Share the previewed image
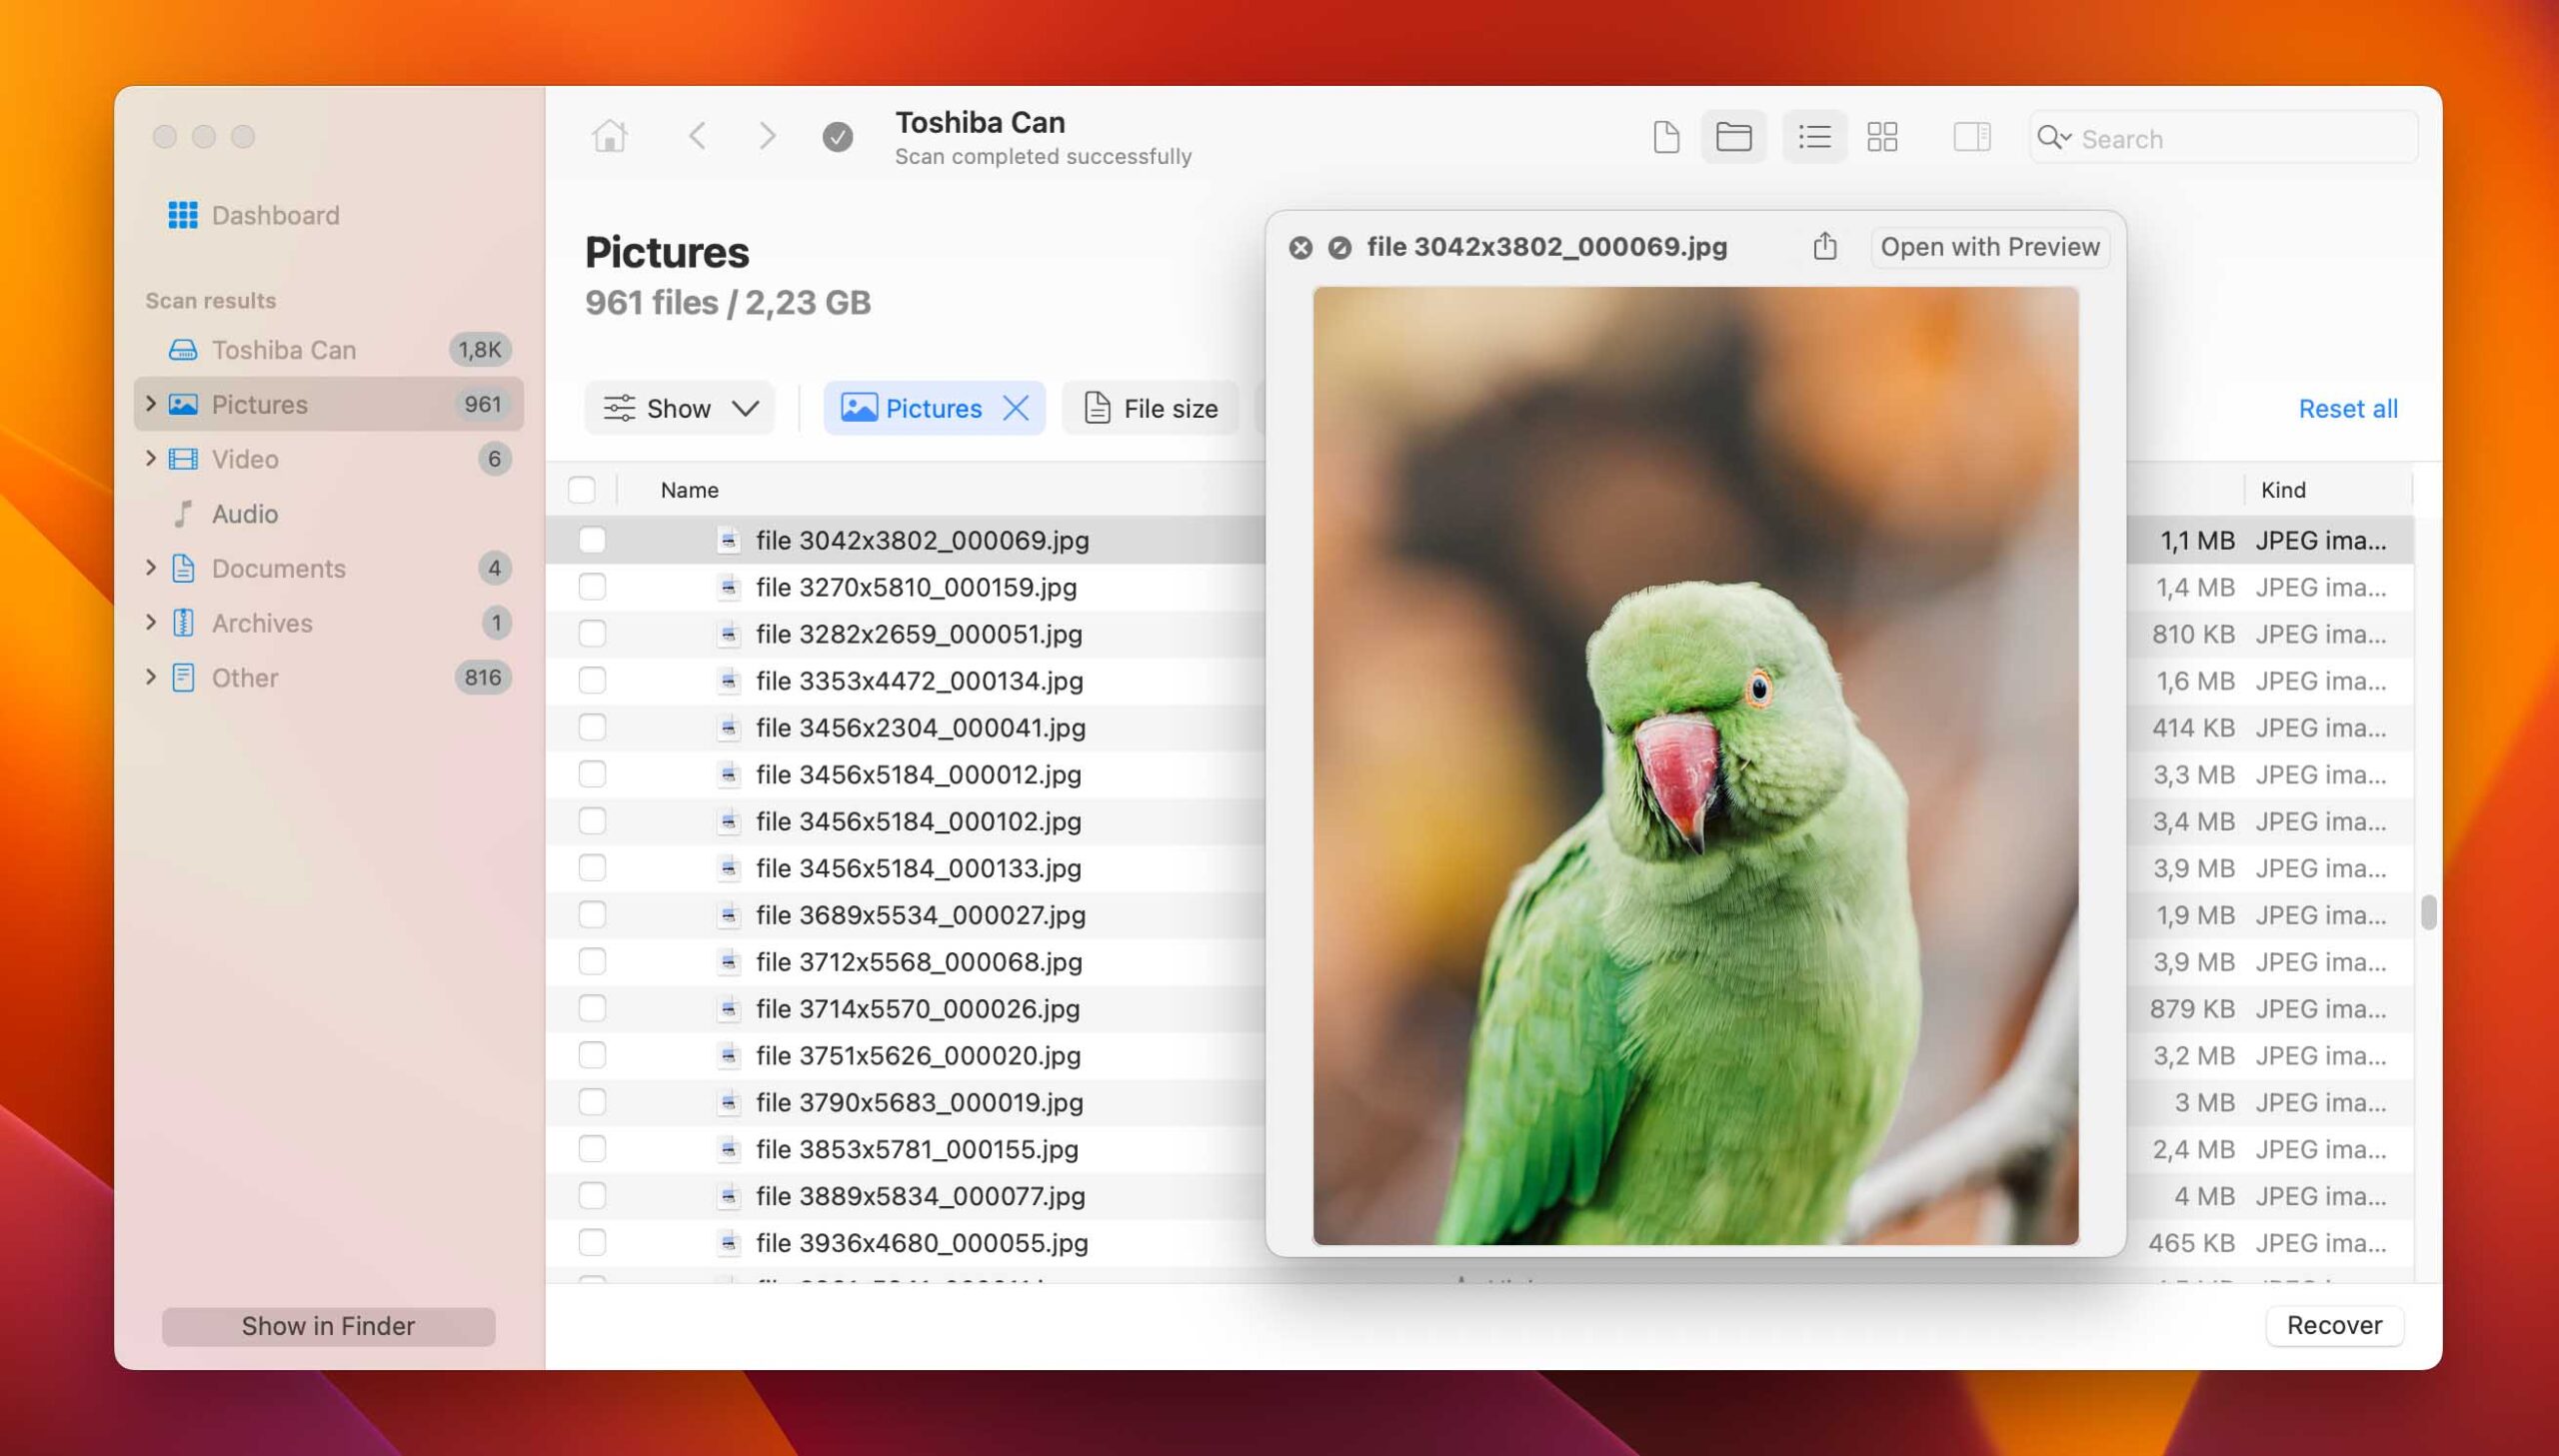 (x=1825, y=246)
